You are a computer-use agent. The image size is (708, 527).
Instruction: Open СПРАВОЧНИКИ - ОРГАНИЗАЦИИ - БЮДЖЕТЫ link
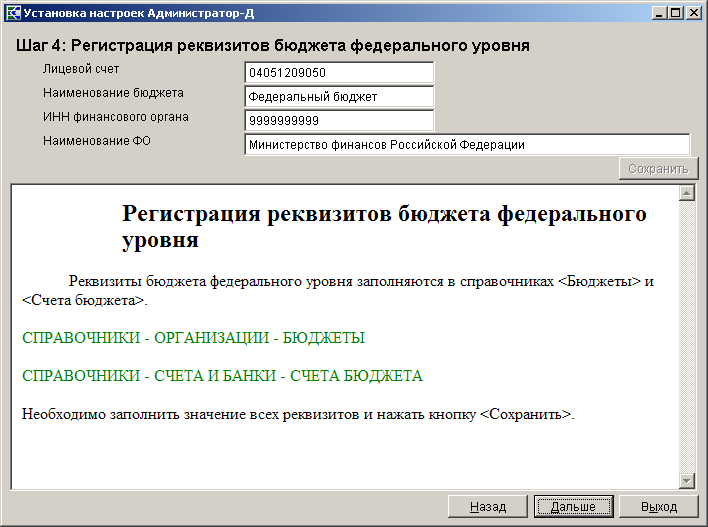(193, 338)
